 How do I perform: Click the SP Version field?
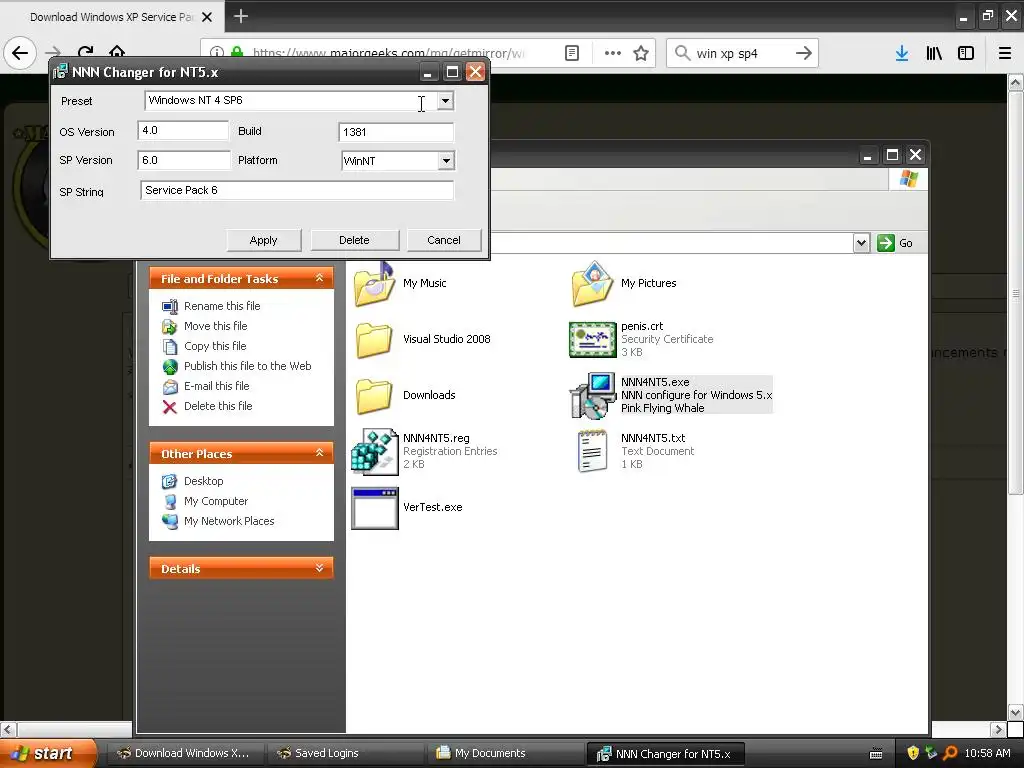(x=184, y=160)
